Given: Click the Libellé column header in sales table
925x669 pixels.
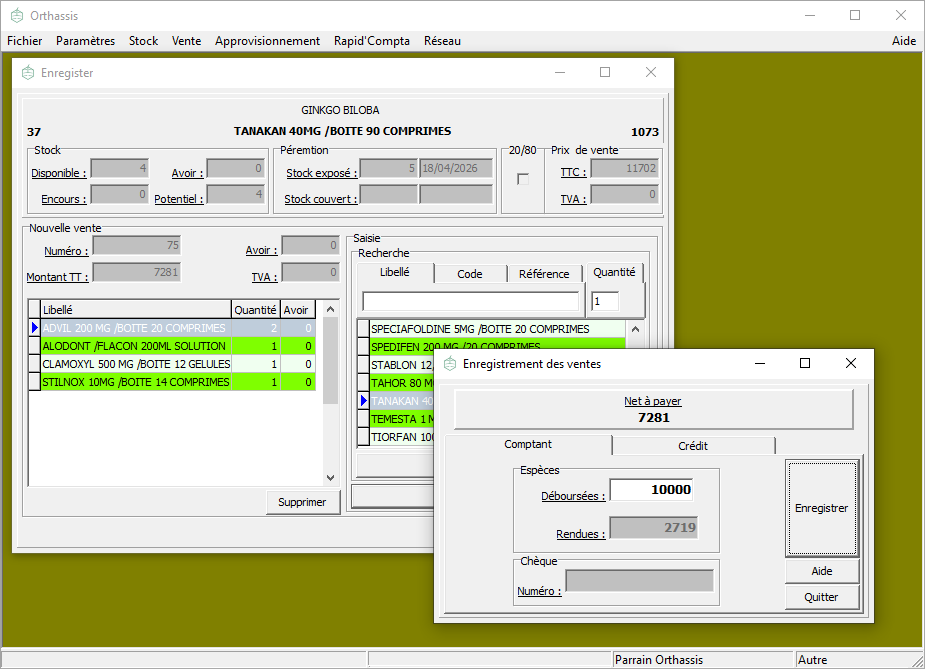Looking at the screenshot, I should click(136, 310).
